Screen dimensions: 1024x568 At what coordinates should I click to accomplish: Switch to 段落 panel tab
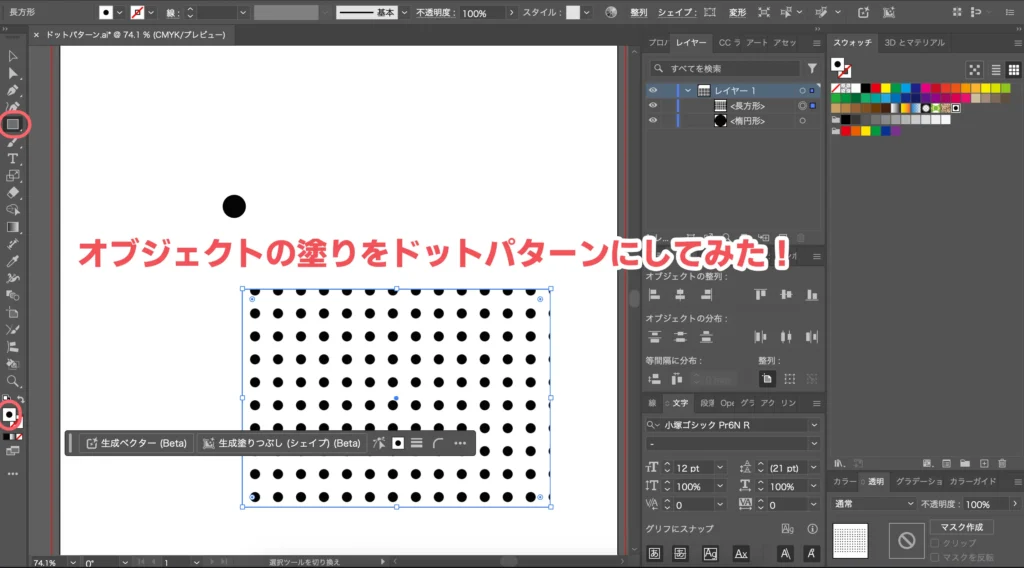pos(707,403)
